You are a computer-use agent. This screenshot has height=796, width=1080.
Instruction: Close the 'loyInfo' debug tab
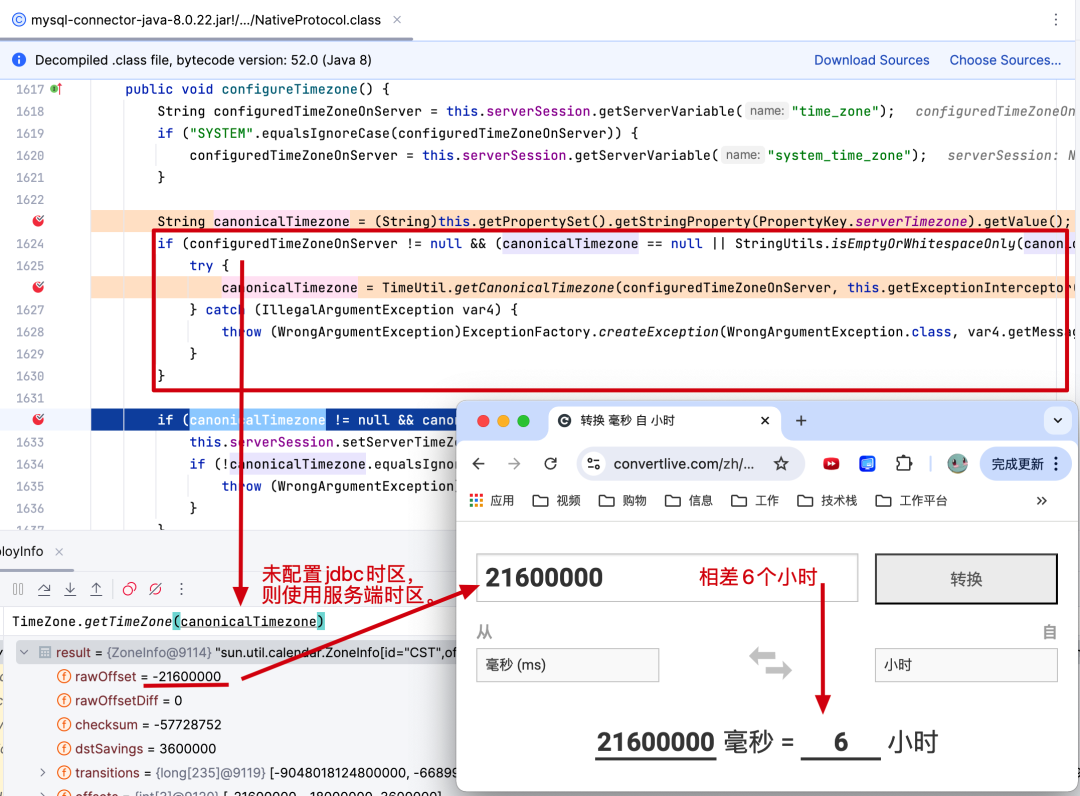click(x=59, y=552)
